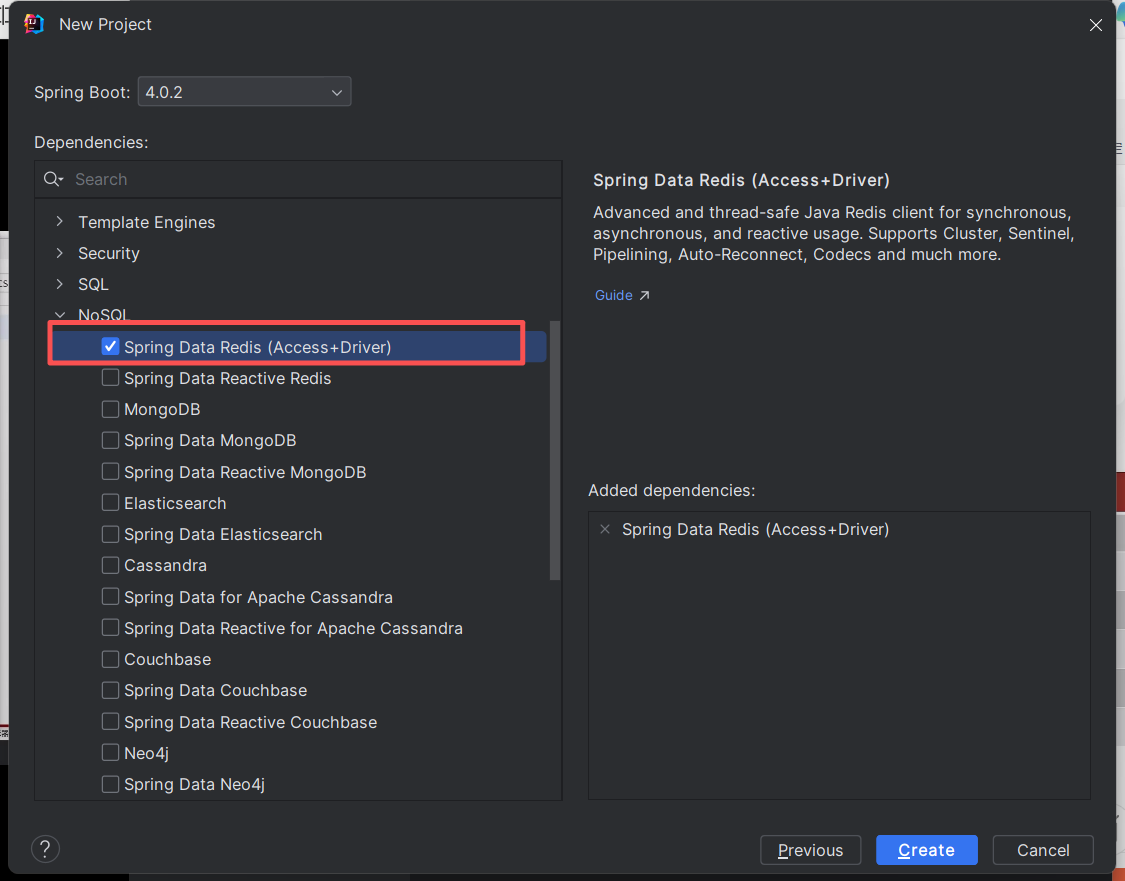The image size is (1125, 881).
Task: Click the 'Spring Data Neo4j' label
Action: [x=194, y=784]
